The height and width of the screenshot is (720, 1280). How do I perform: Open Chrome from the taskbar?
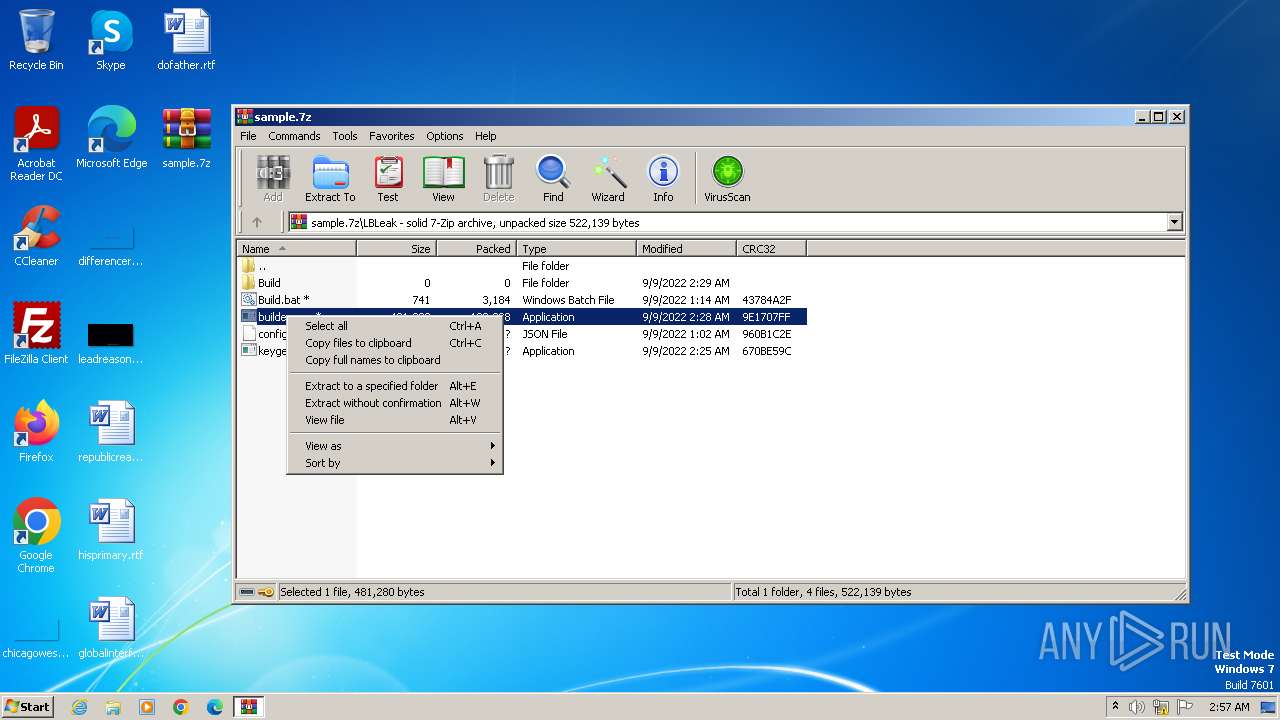point(181,707)
